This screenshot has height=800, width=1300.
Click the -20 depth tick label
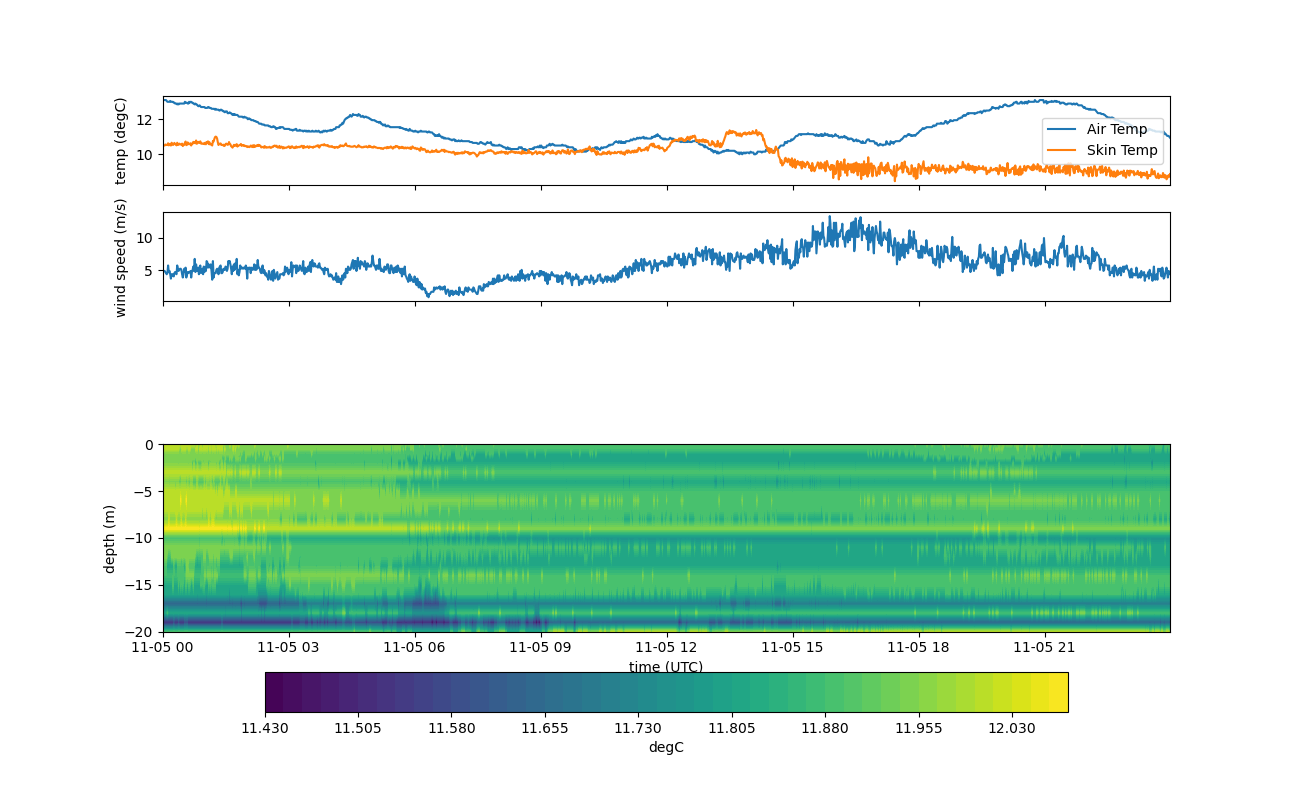[144, 632]
